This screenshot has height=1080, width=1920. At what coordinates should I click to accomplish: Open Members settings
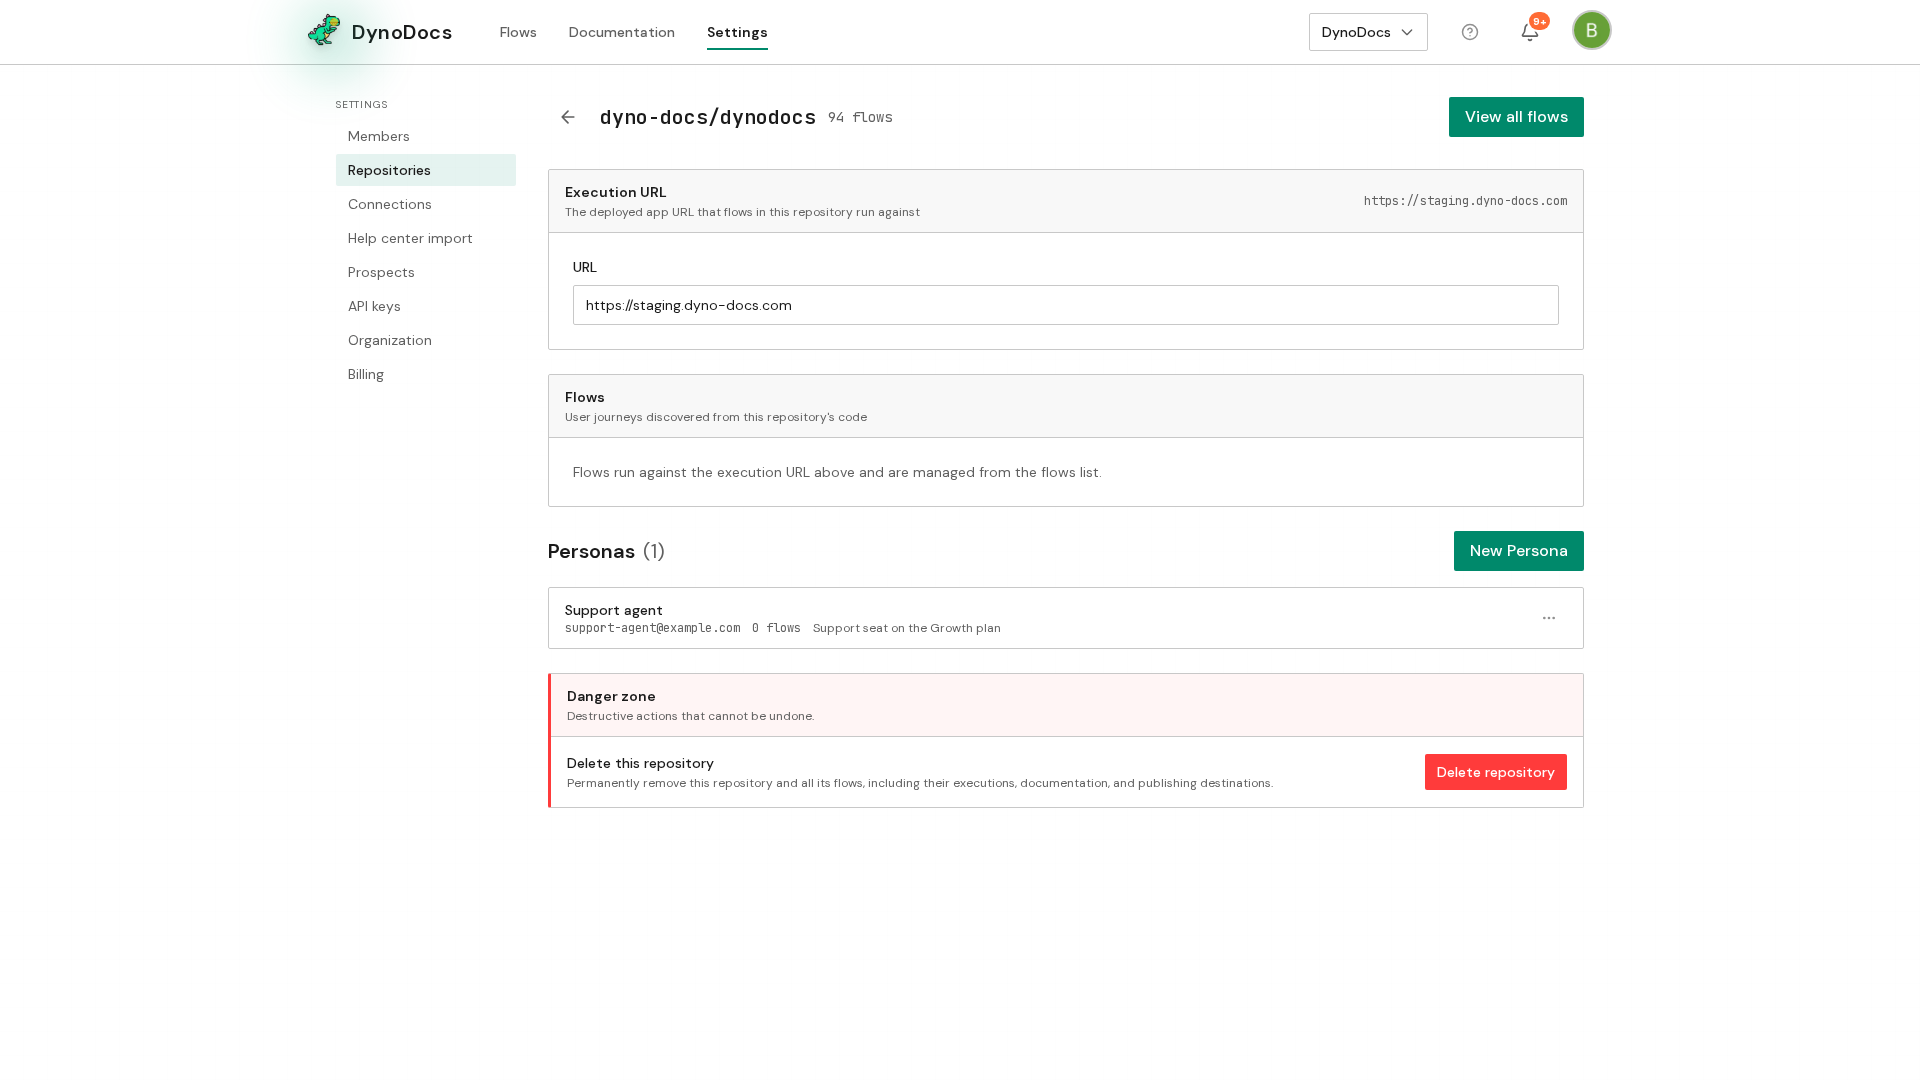click(x=426, y=136)
